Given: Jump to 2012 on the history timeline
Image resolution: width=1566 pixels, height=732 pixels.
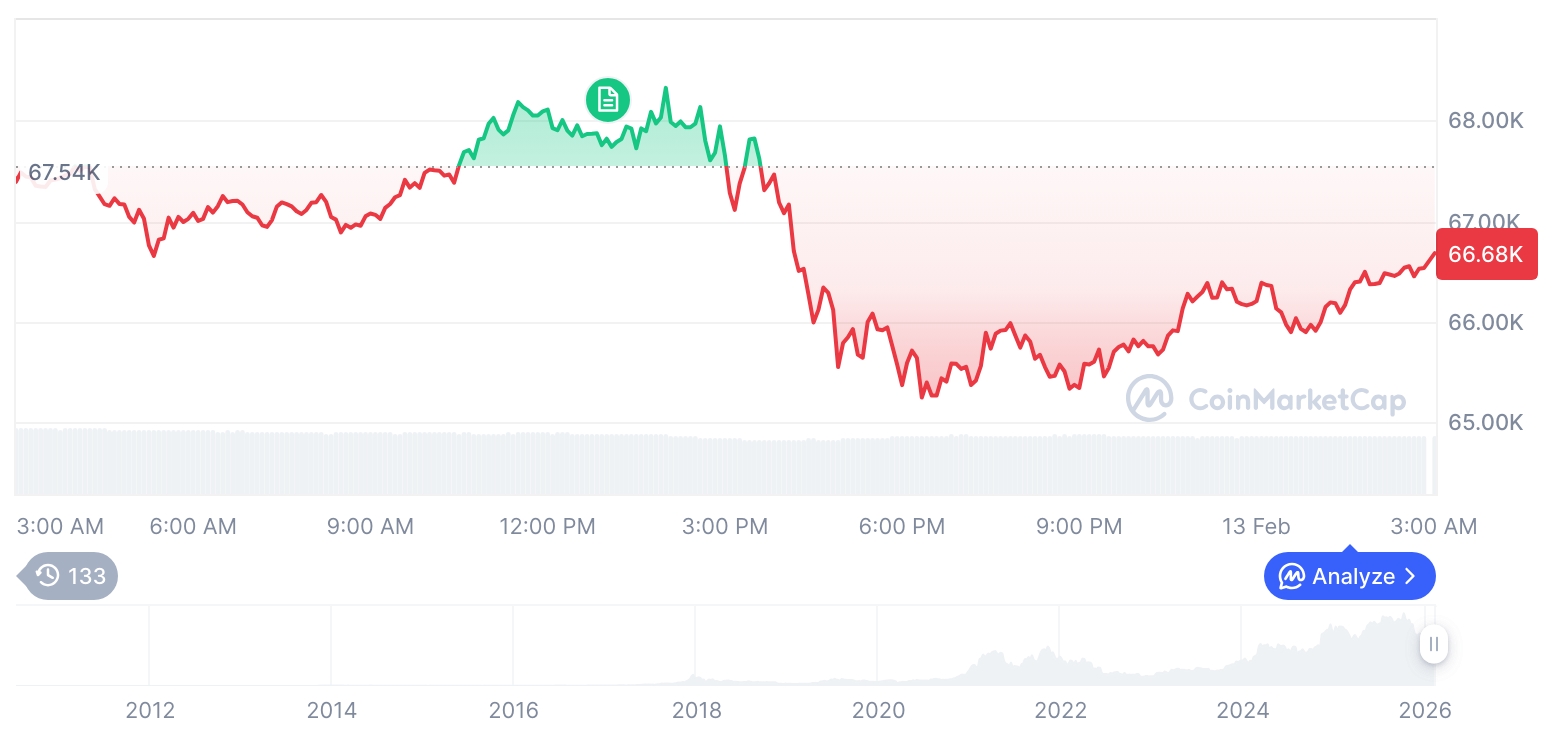Looking at the screenshot, I should coord(150,710).
